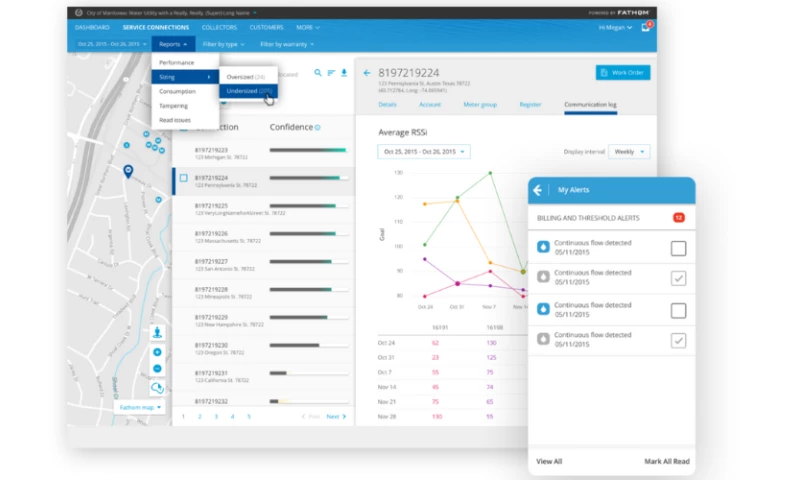800x480 pixels.
Task: Activate the street view person icon
Action: tap(157, 333)
